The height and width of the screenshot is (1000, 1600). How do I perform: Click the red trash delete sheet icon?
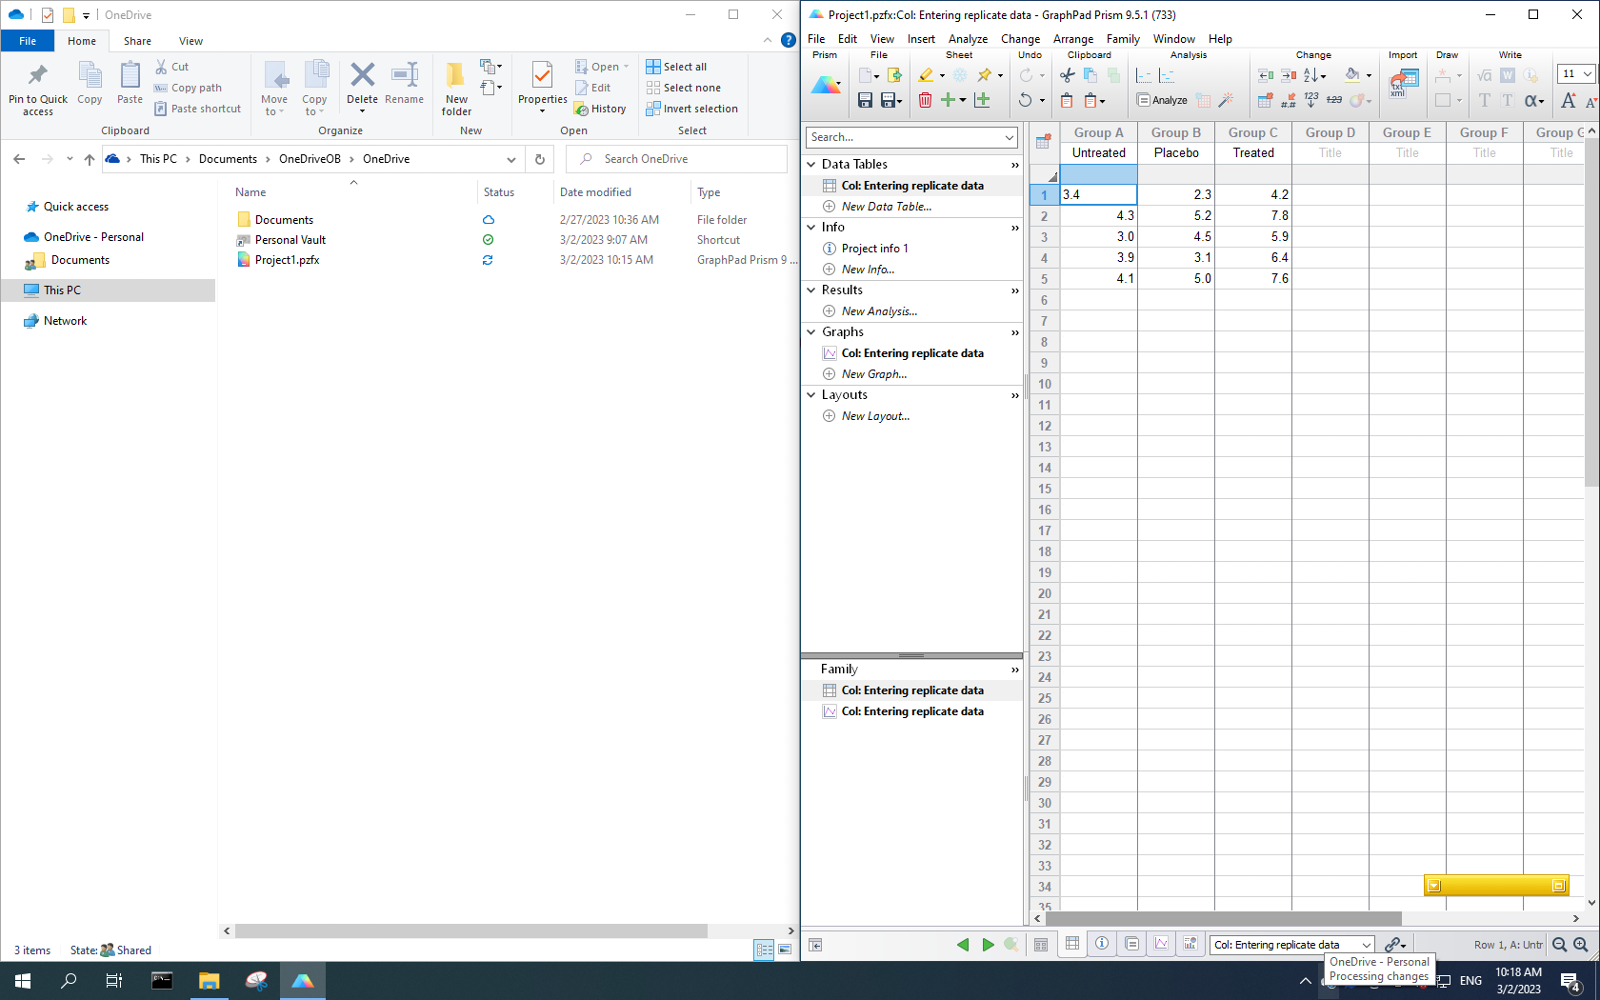tap(925, 100)
